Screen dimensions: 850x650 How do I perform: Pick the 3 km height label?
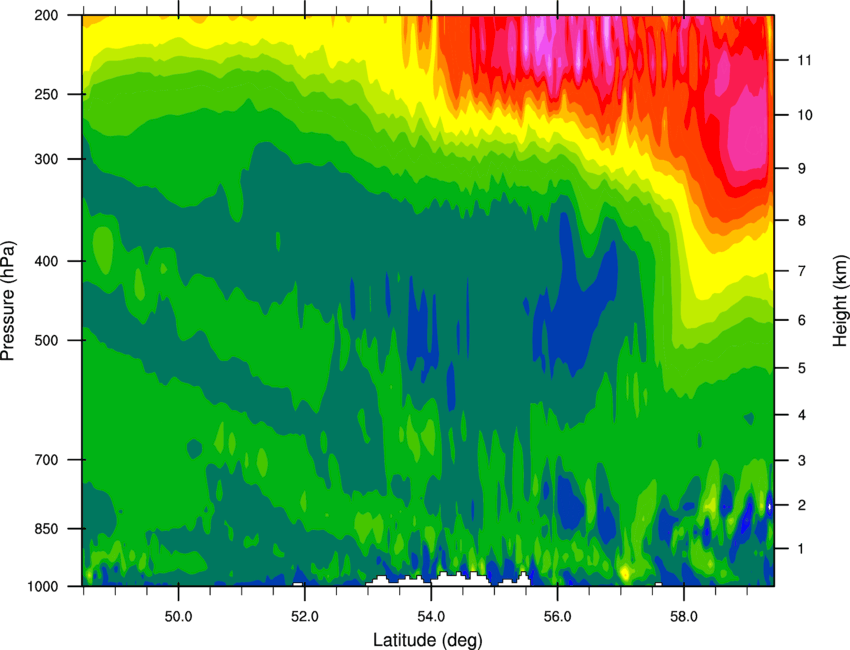point(802,460)
